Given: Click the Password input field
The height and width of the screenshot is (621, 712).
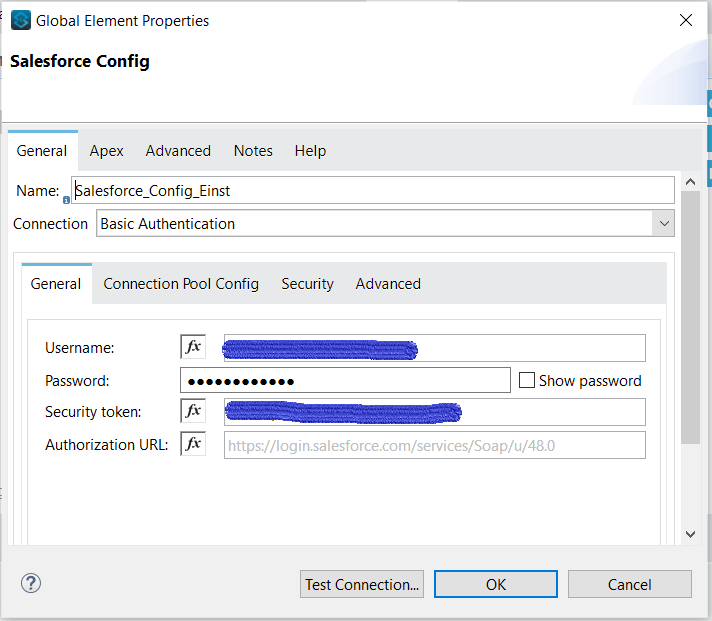Looking at the screenshot, I should point(345,380).
